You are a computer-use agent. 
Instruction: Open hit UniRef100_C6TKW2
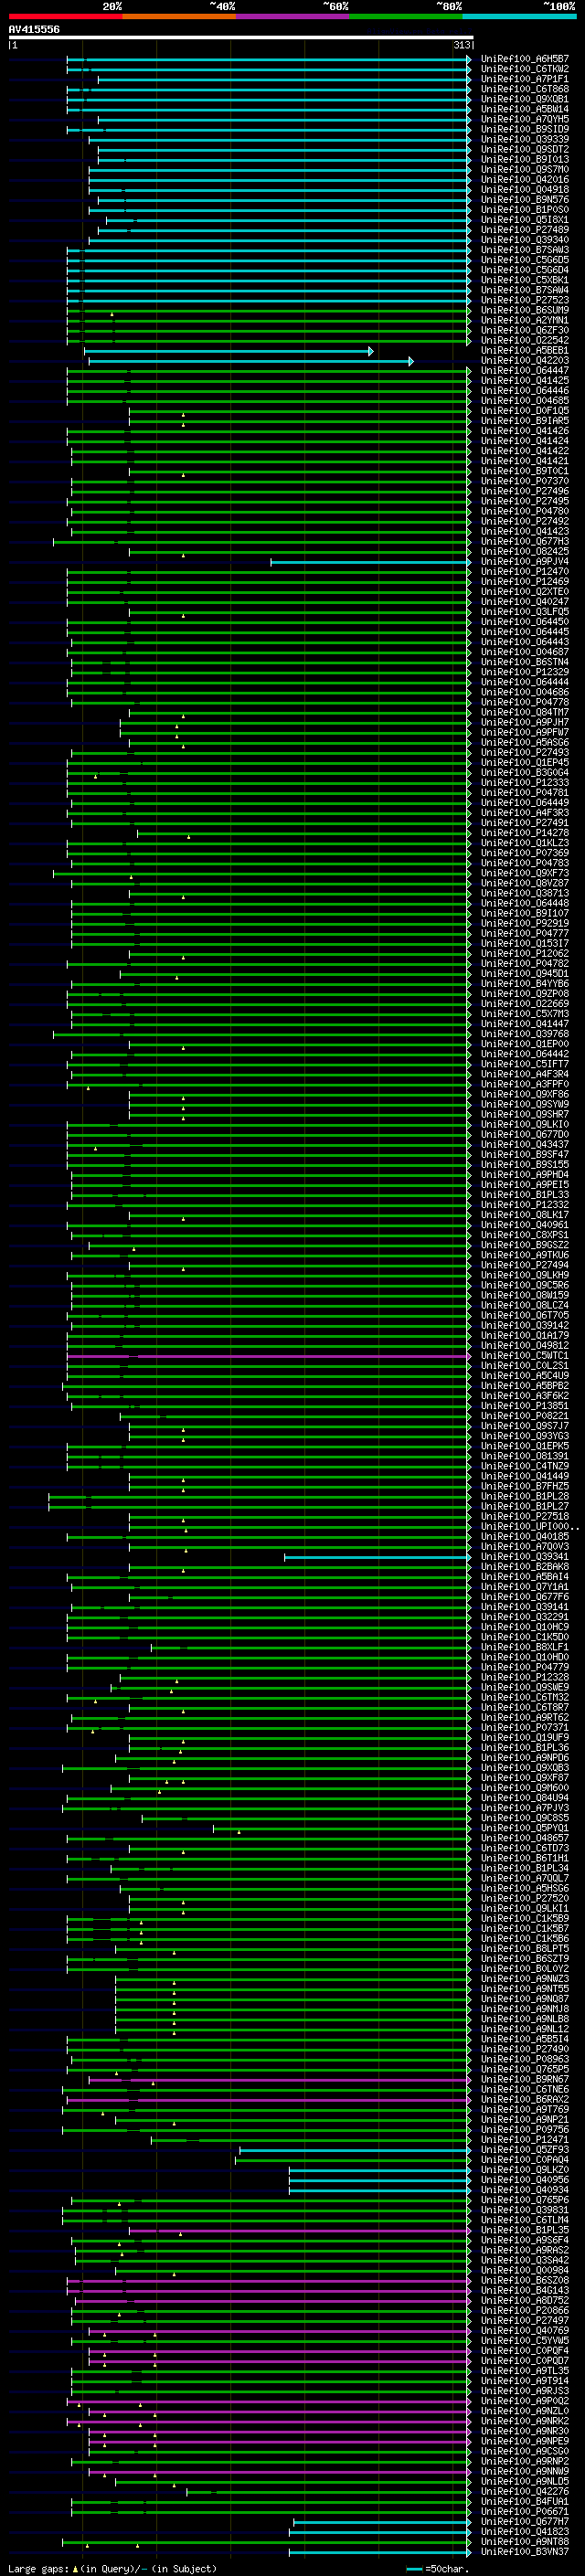[524, 69]
